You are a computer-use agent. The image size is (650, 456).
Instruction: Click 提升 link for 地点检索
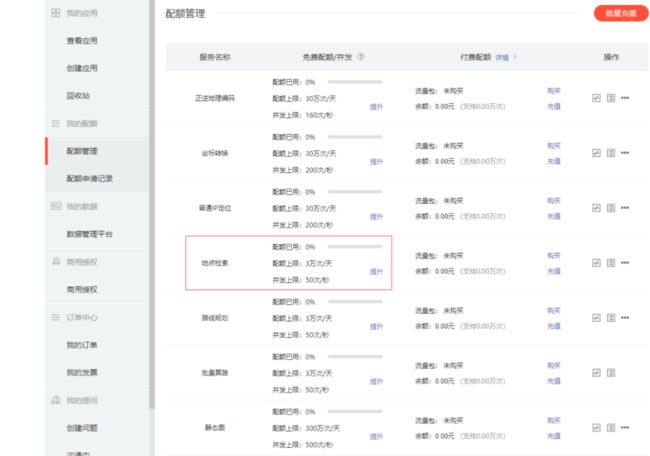[x=376, y=272]
